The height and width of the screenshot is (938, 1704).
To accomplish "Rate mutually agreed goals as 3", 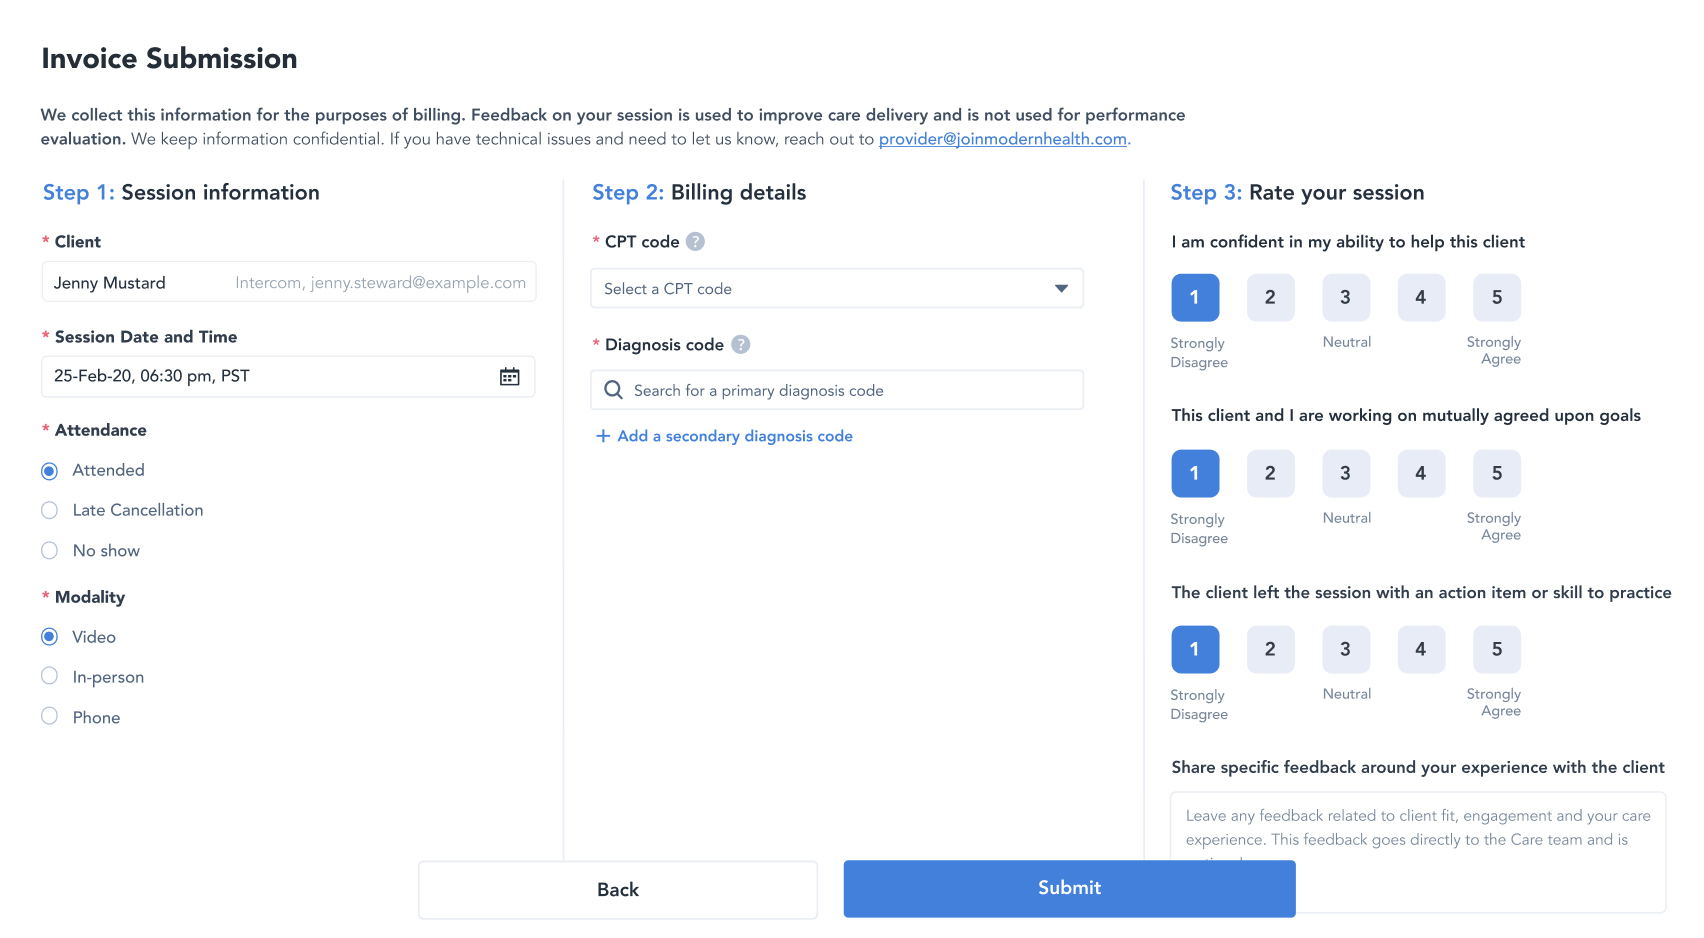I will (x=1345, y=474).
